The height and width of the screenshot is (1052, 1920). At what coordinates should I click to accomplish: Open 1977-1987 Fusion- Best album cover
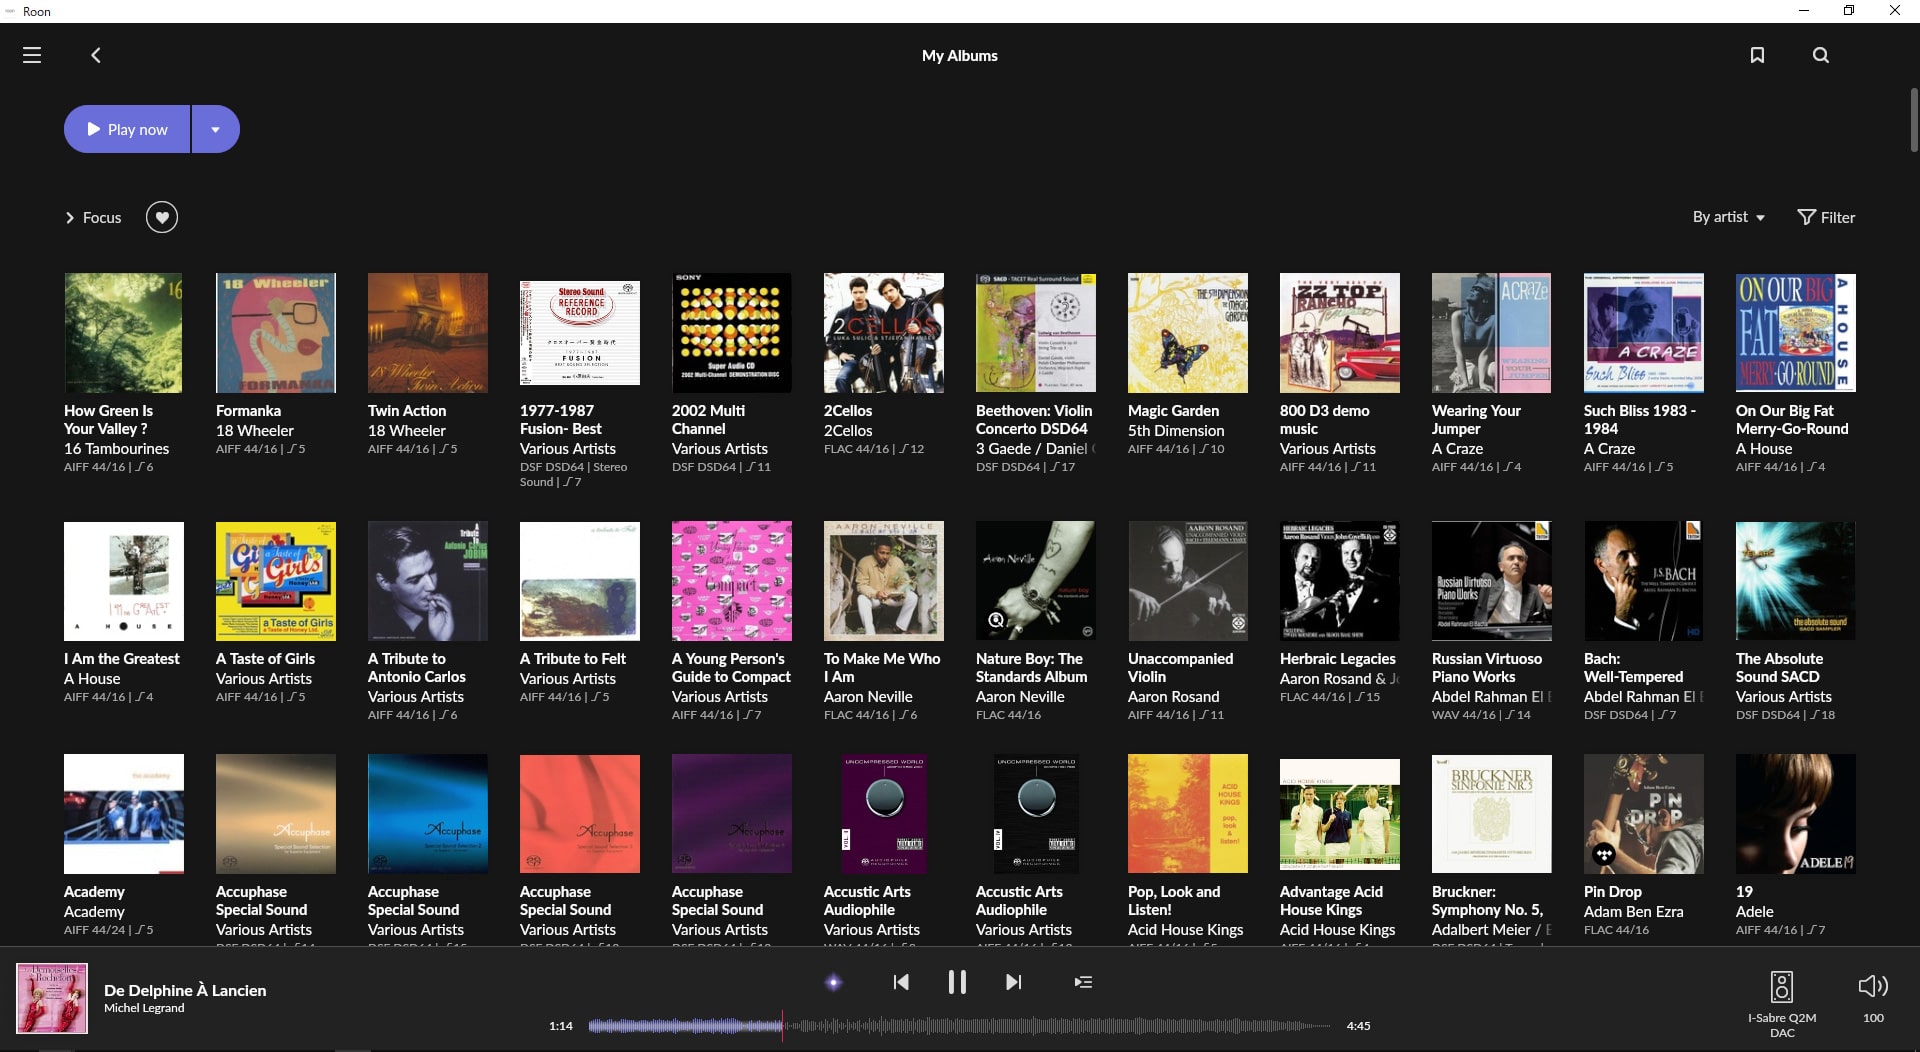pos(580,333)
